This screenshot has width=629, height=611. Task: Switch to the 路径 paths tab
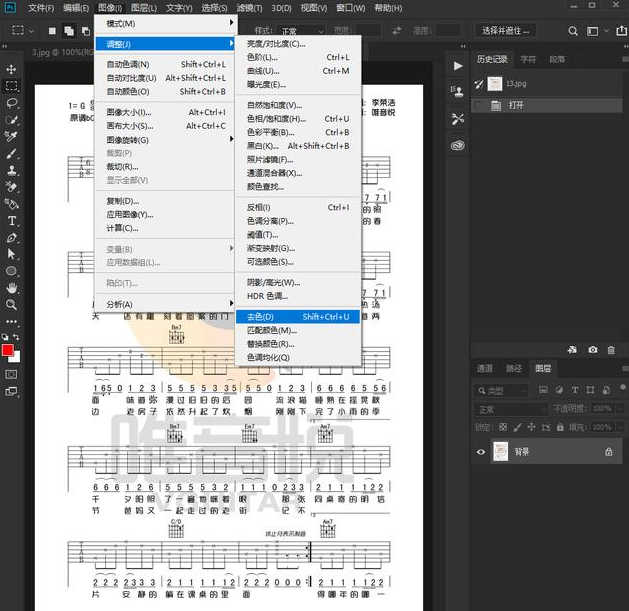(x=514, y=368)
